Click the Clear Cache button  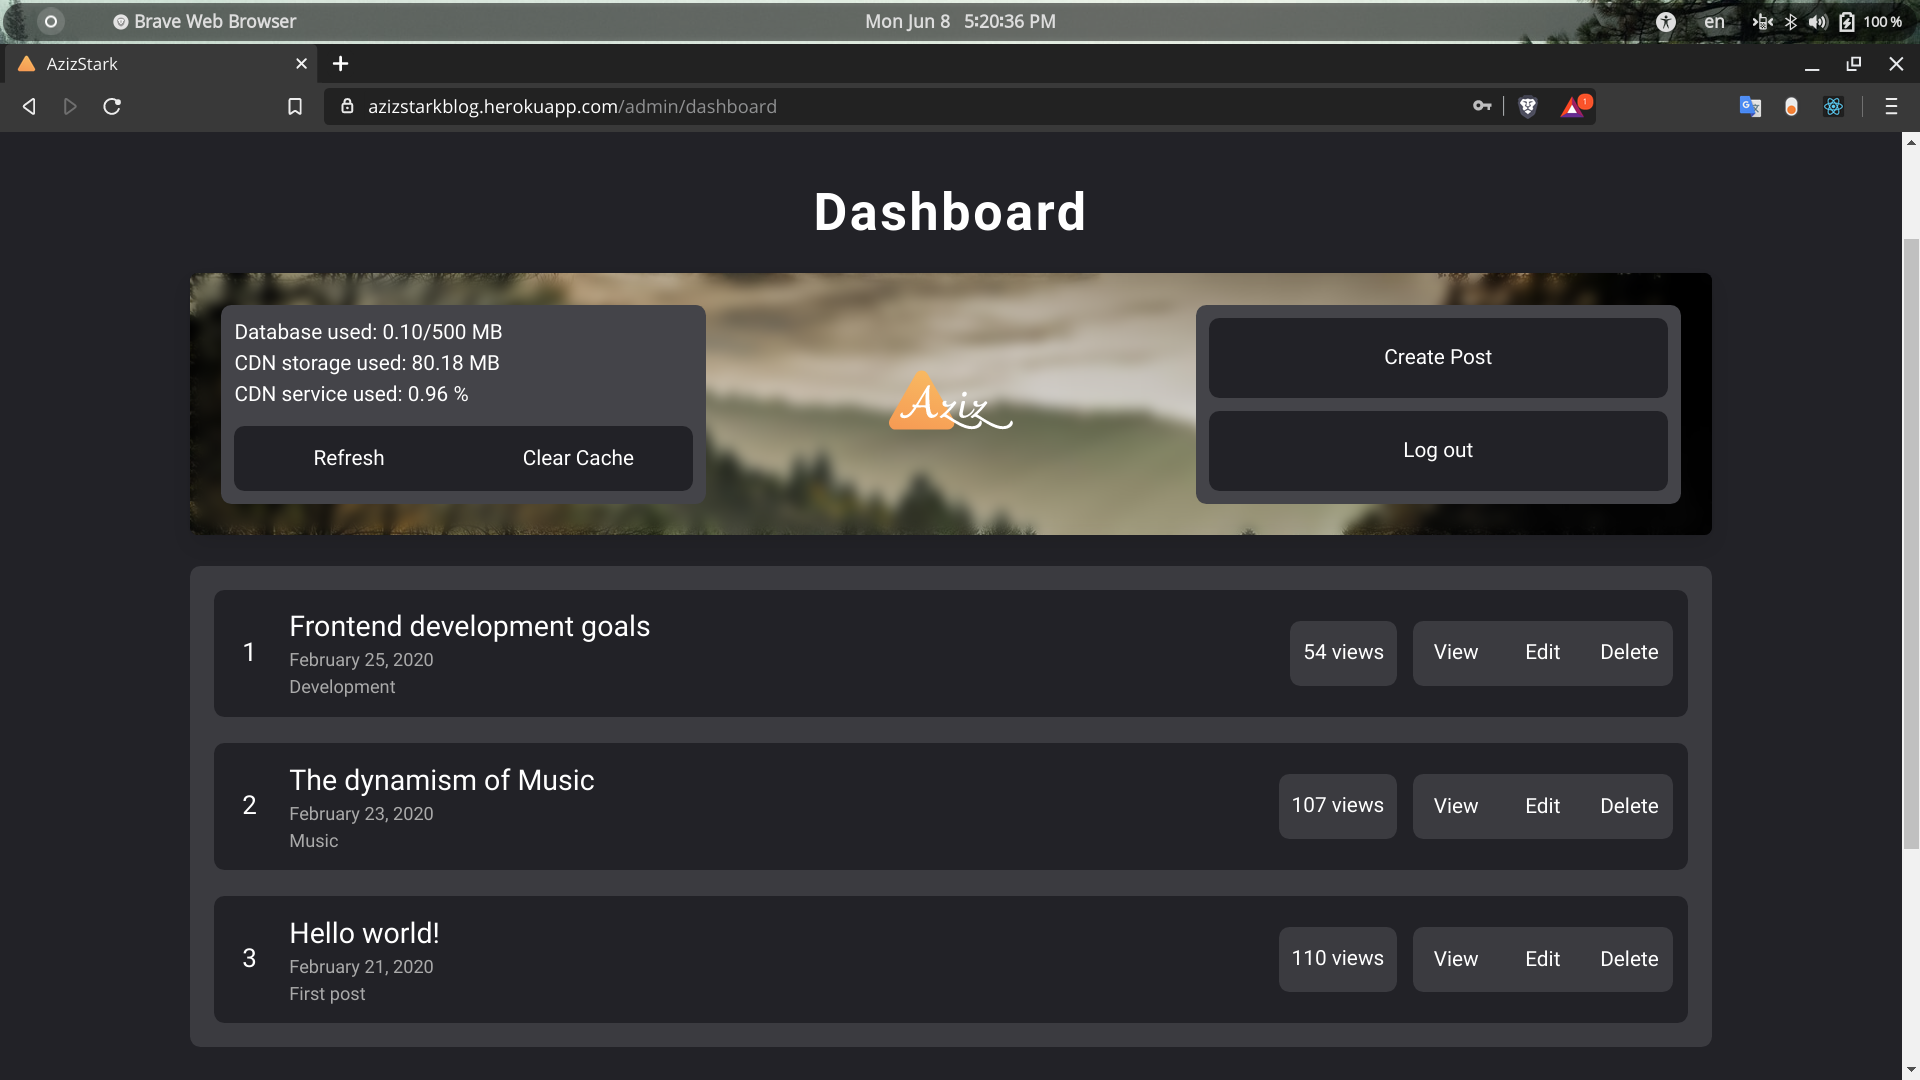(x=578, y=458)
